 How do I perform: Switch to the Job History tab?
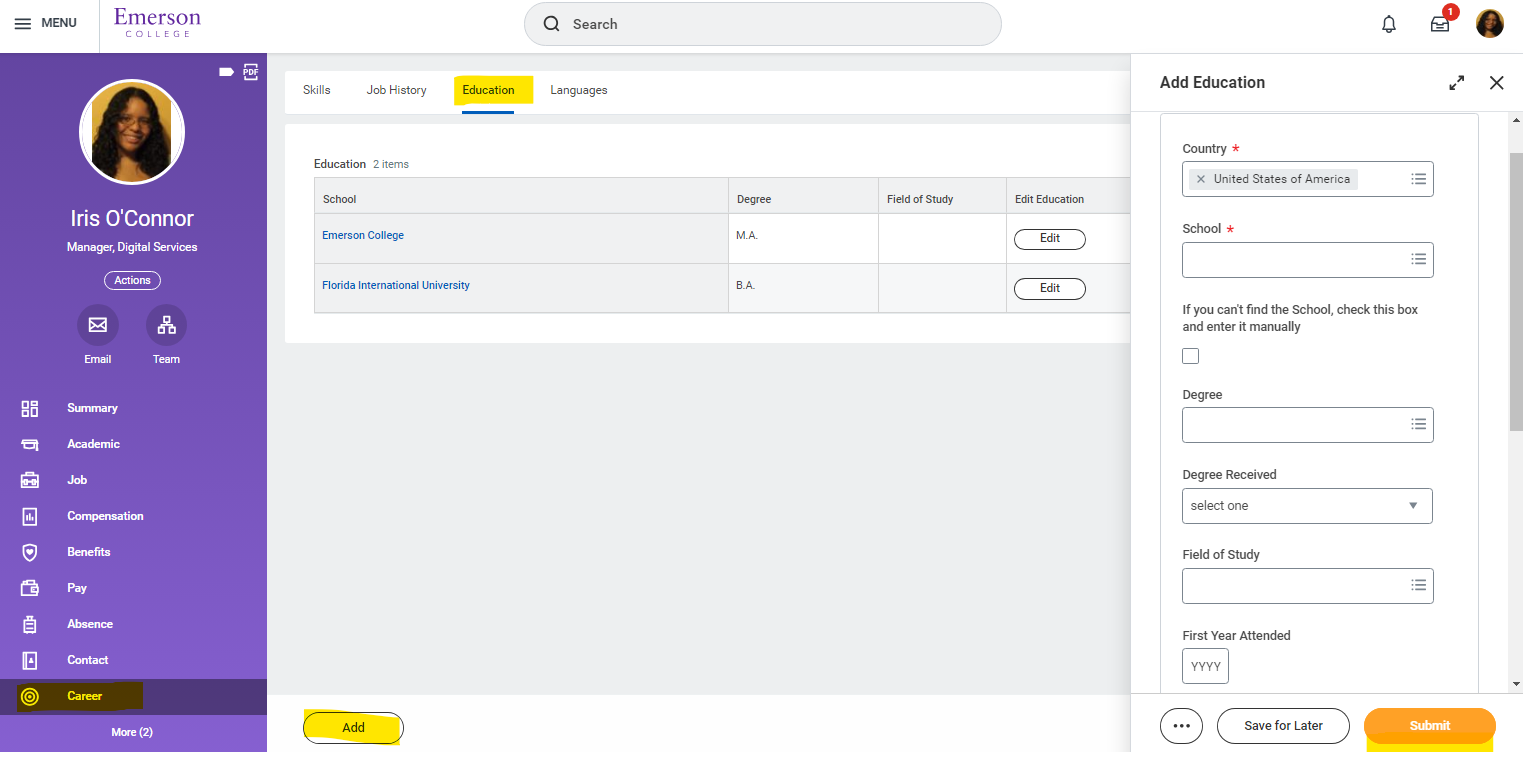pyautogui.click(x=396, y=90)
